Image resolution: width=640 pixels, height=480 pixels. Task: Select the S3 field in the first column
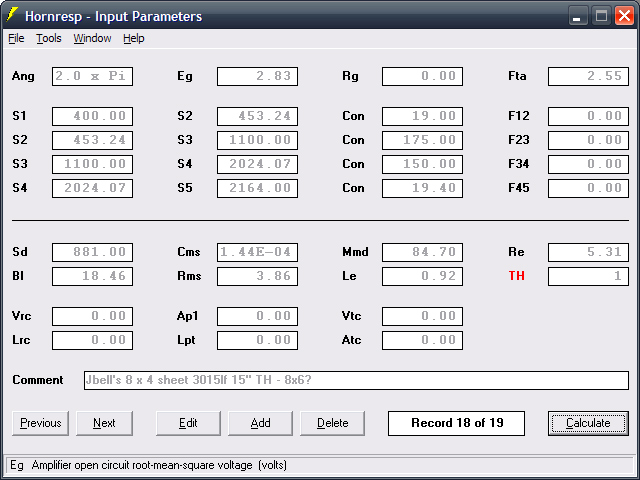(x=92, y=164)
